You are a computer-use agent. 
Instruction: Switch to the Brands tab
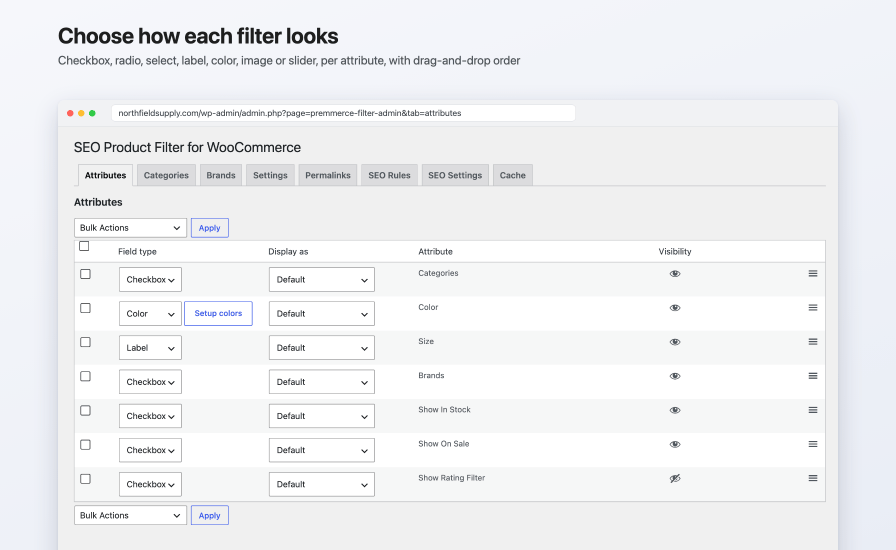[221, 175]
